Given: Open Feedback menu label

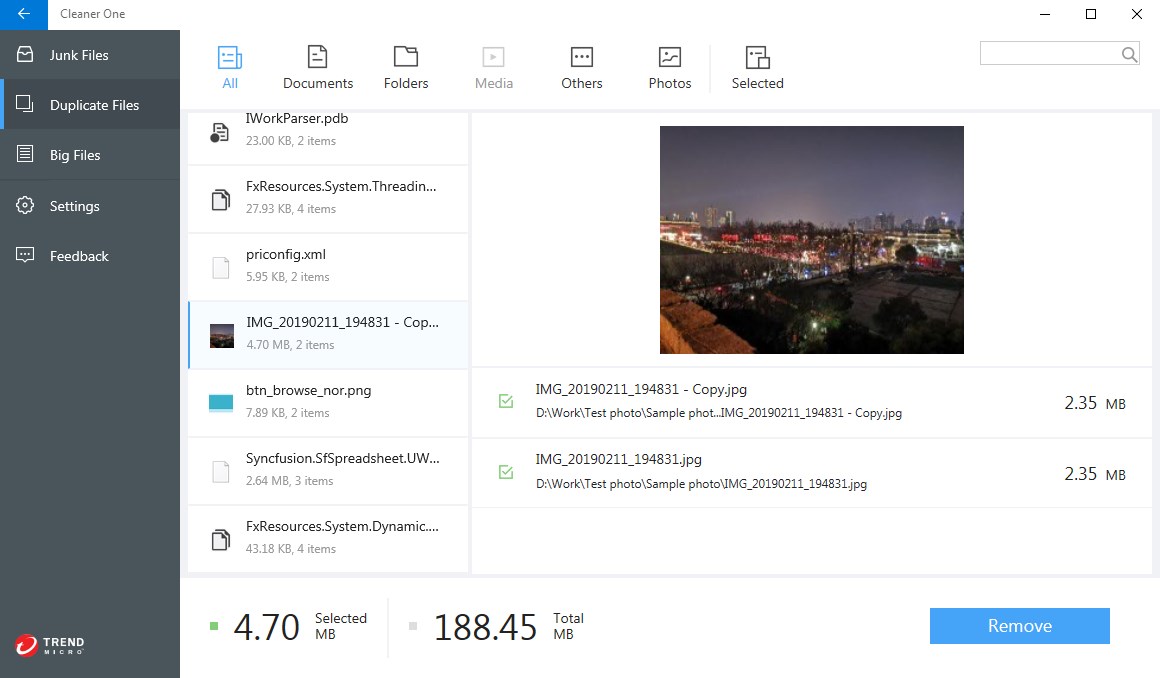Looking at the screenshot, I should pyautogui.click(x=79, y=256).
